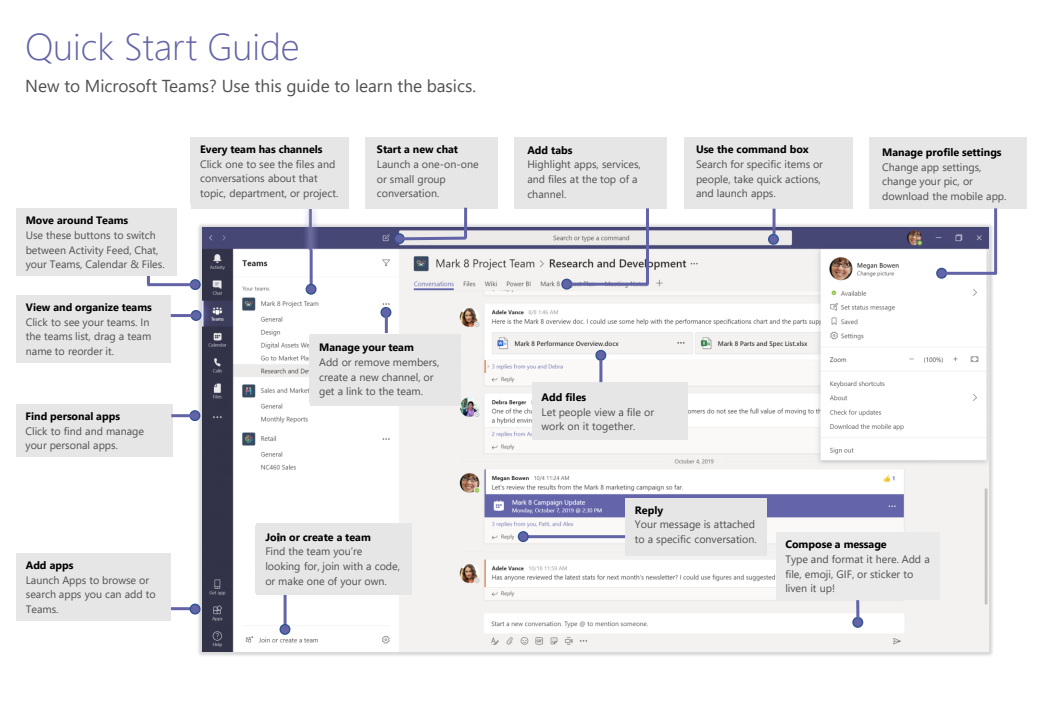
Task: Switch to the channel Files tab
Action: tap(469, 284)
